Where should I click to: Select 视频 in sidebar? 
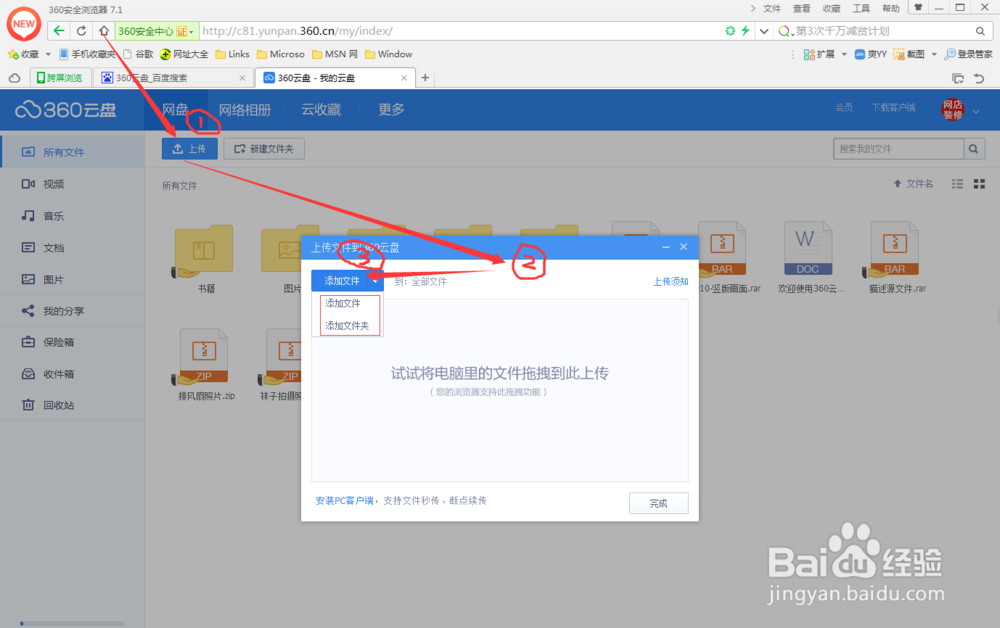click(73, 184)
